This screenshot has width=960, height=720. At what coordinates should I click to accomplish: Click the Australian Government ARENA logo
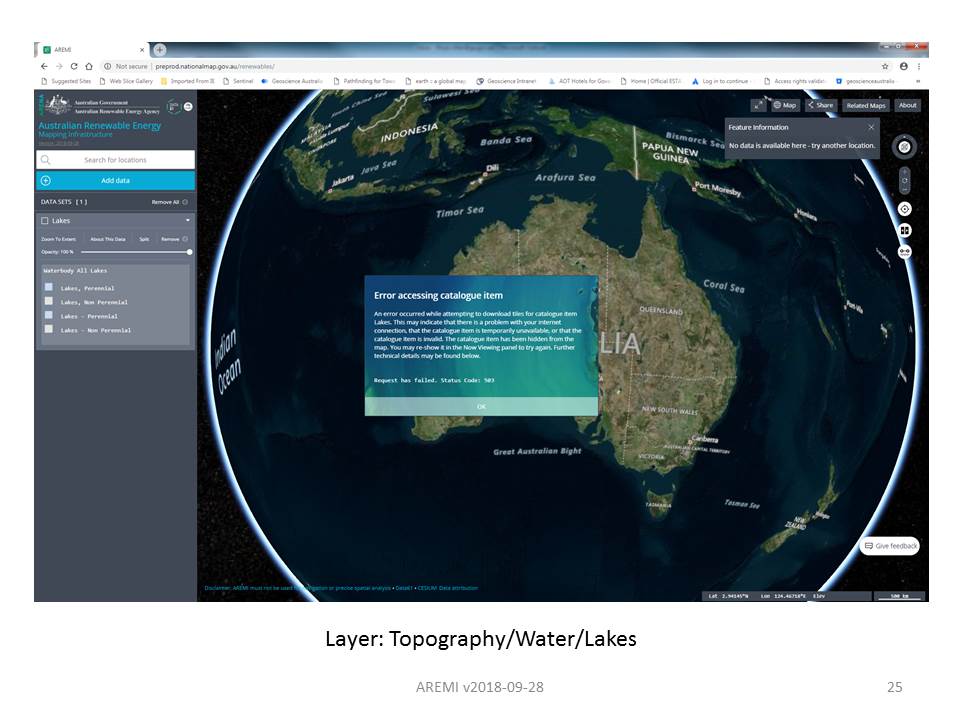(100, 105)
